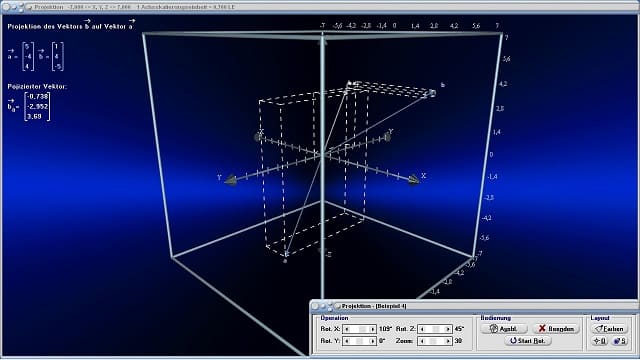Viewport: 640px width, 360px height.
Task: Click the Rot. X scrollbar thumb
Action: pyautogui.click(x=362, y=329)
